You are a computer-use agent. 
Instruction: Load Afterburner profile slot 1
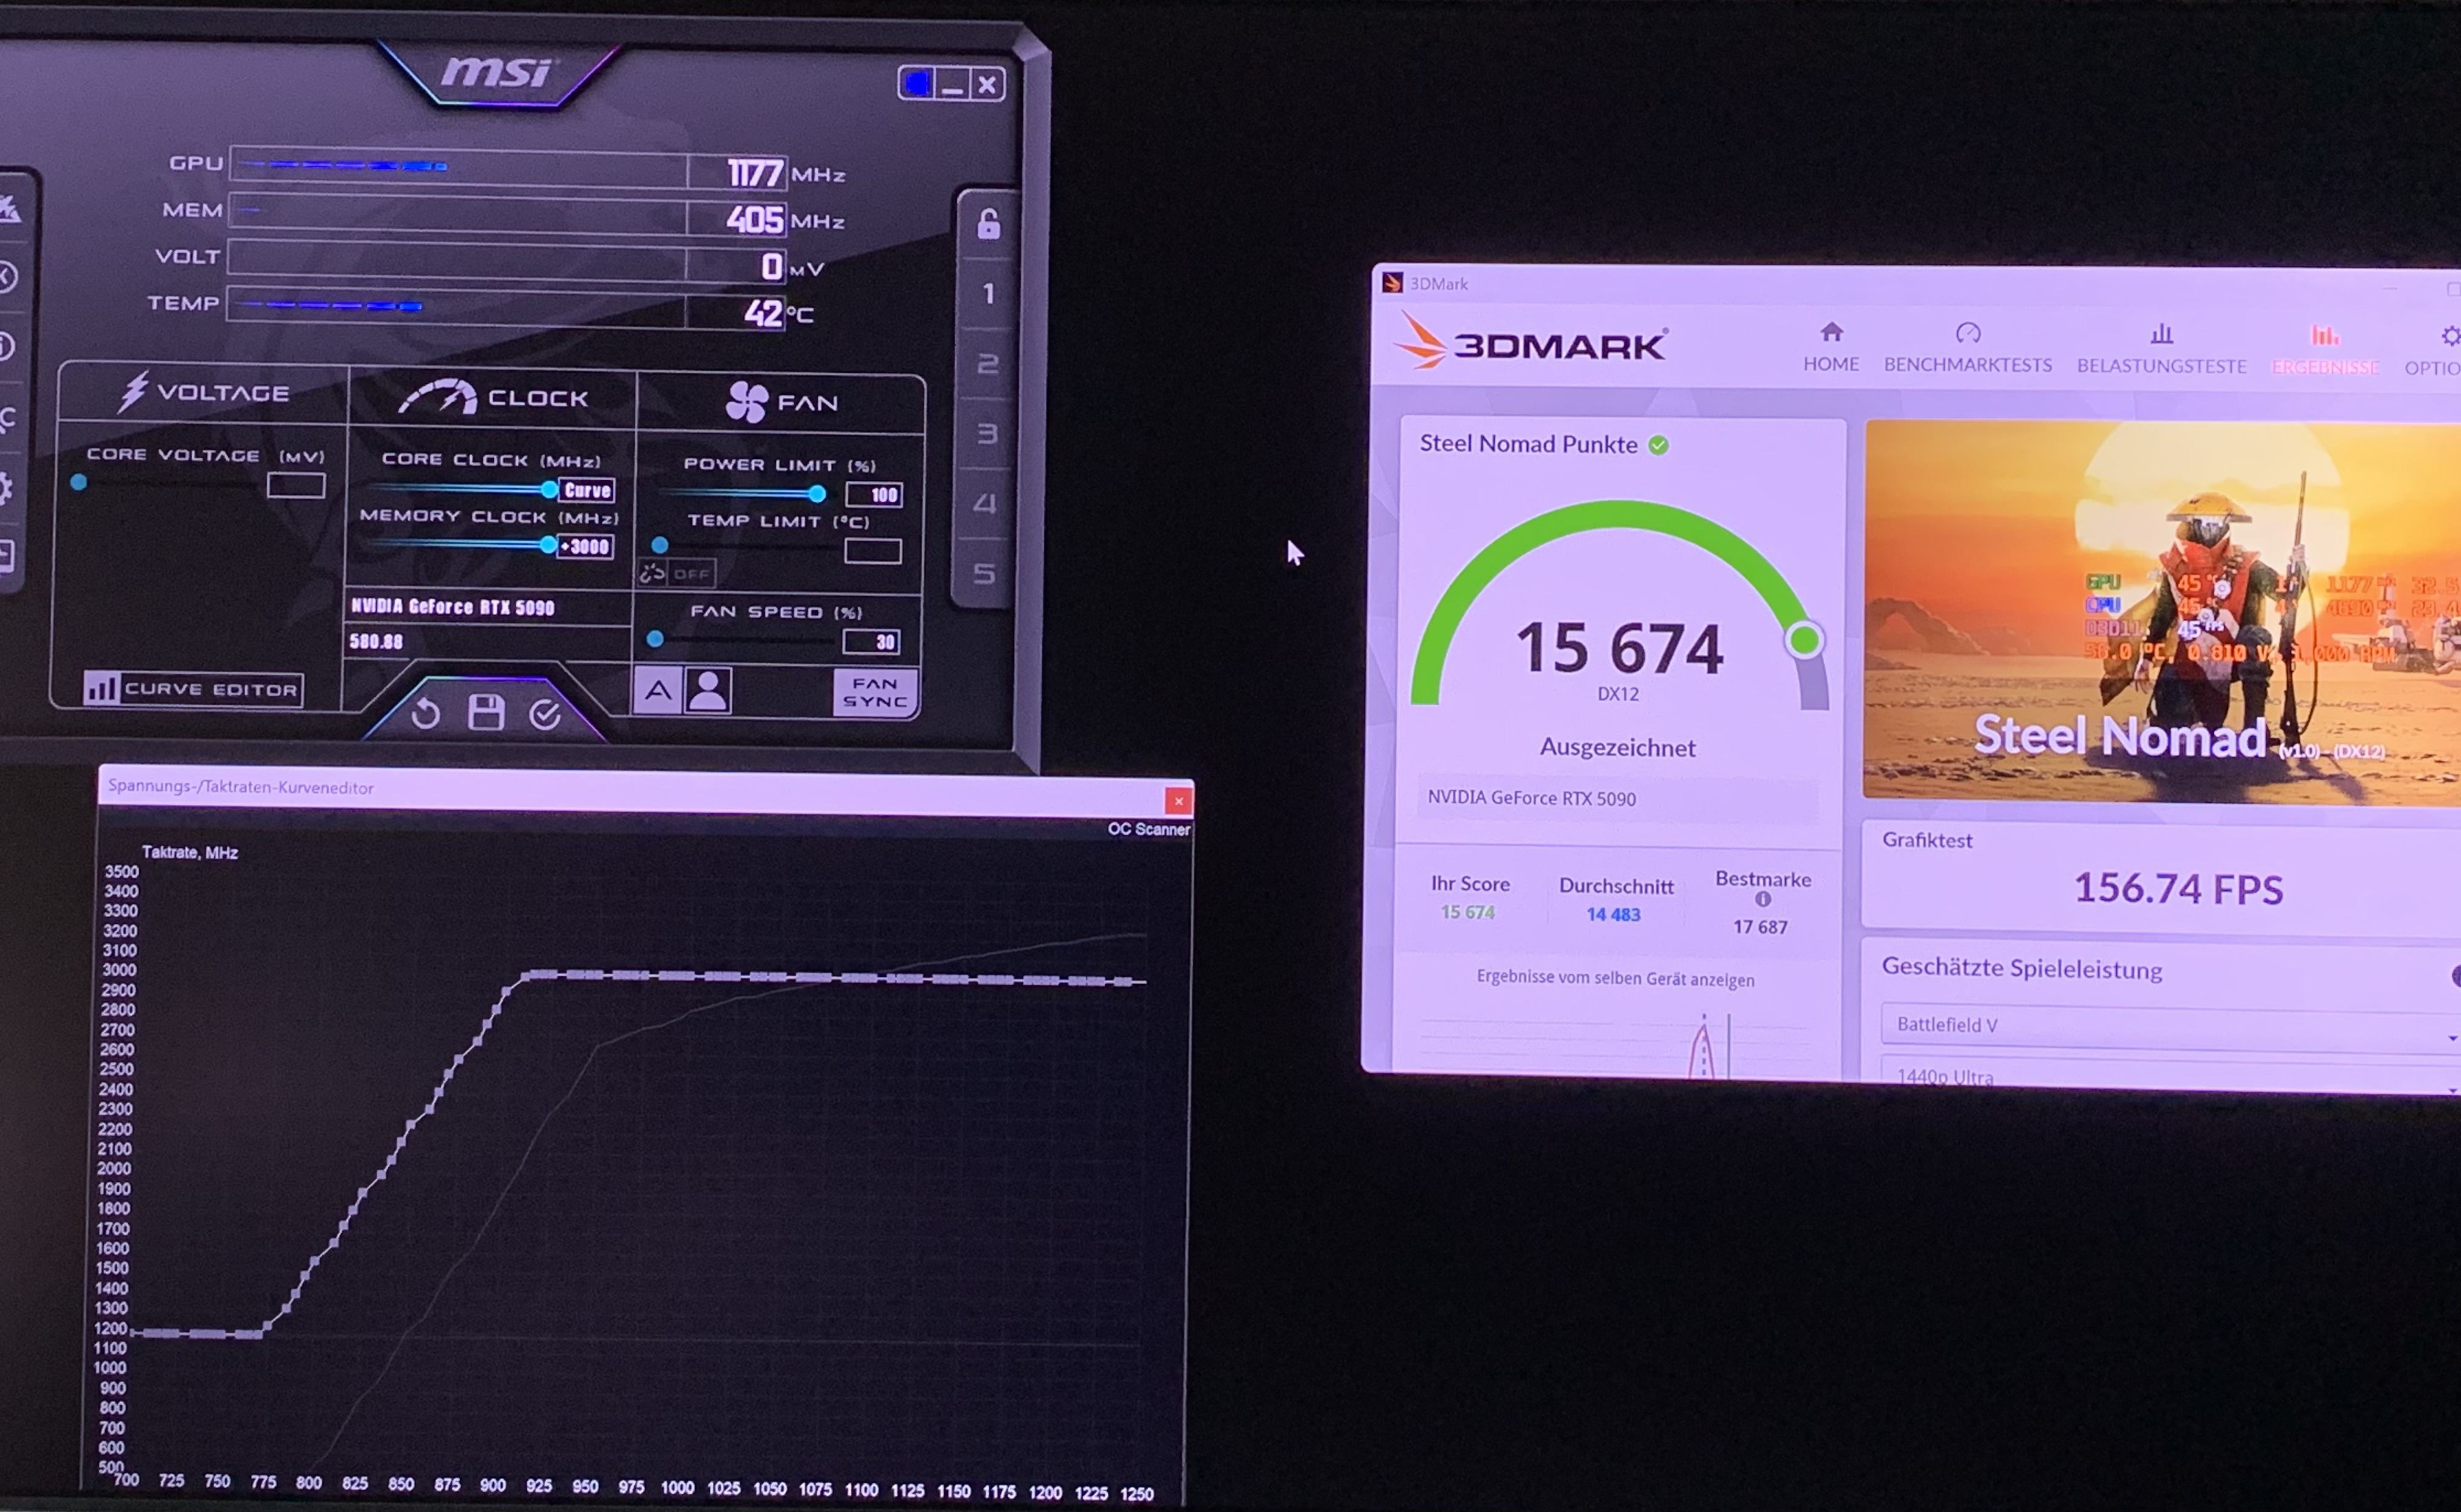(988, 294)
